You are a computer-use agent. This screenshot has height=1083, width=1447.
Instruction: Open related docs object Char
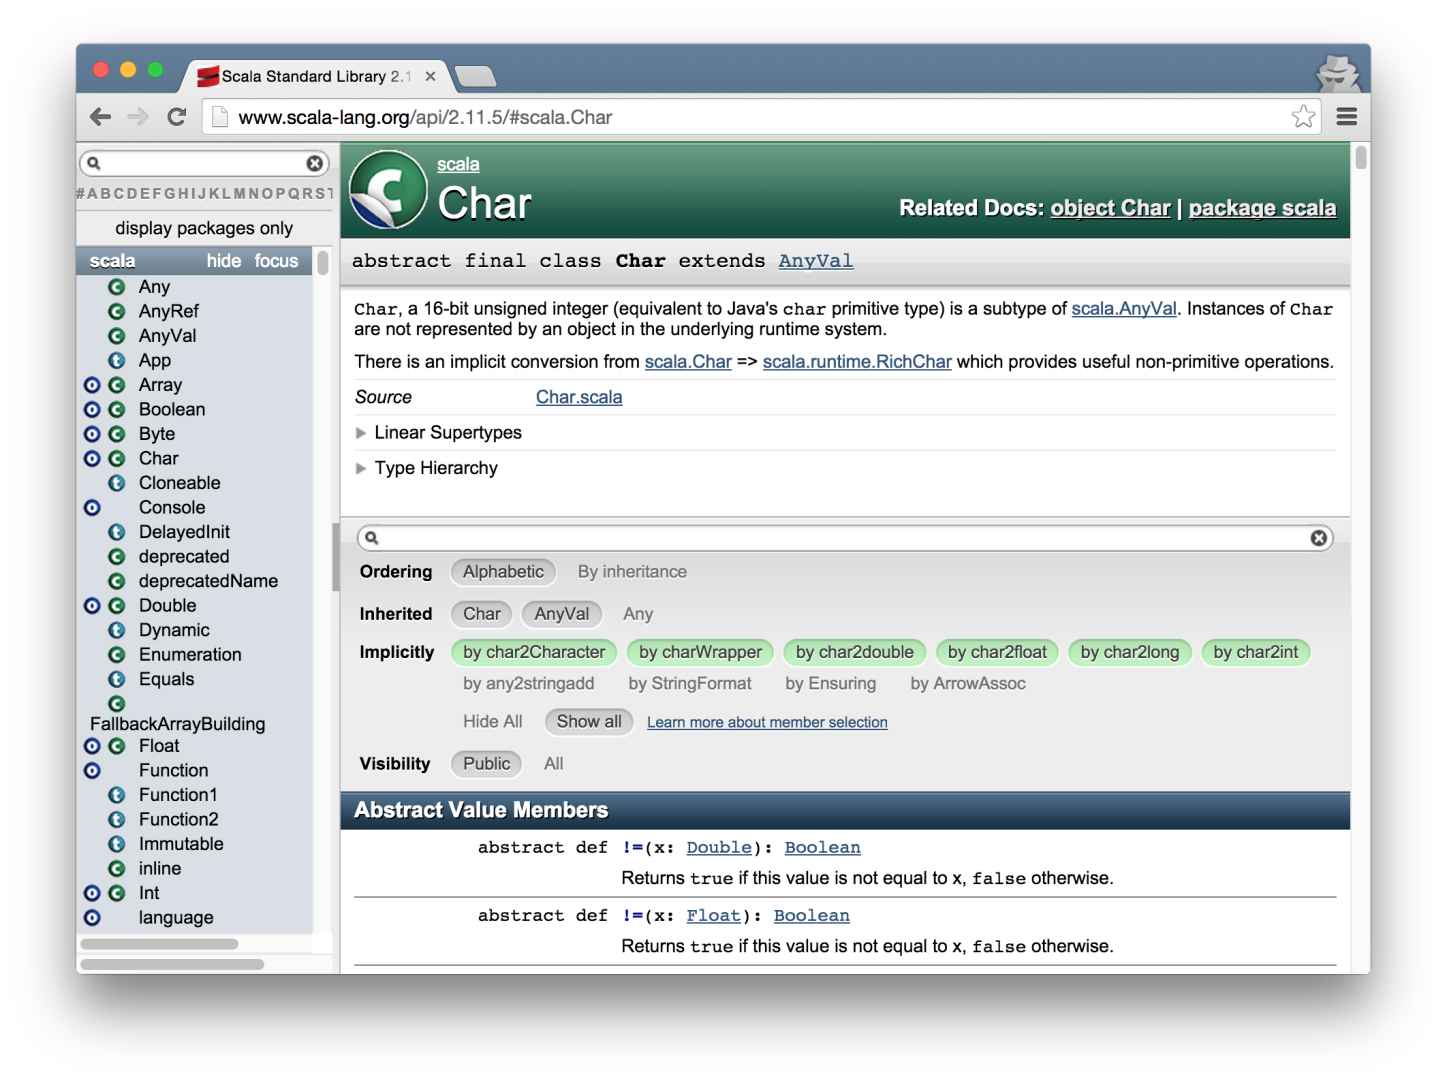click(1110, 208)
